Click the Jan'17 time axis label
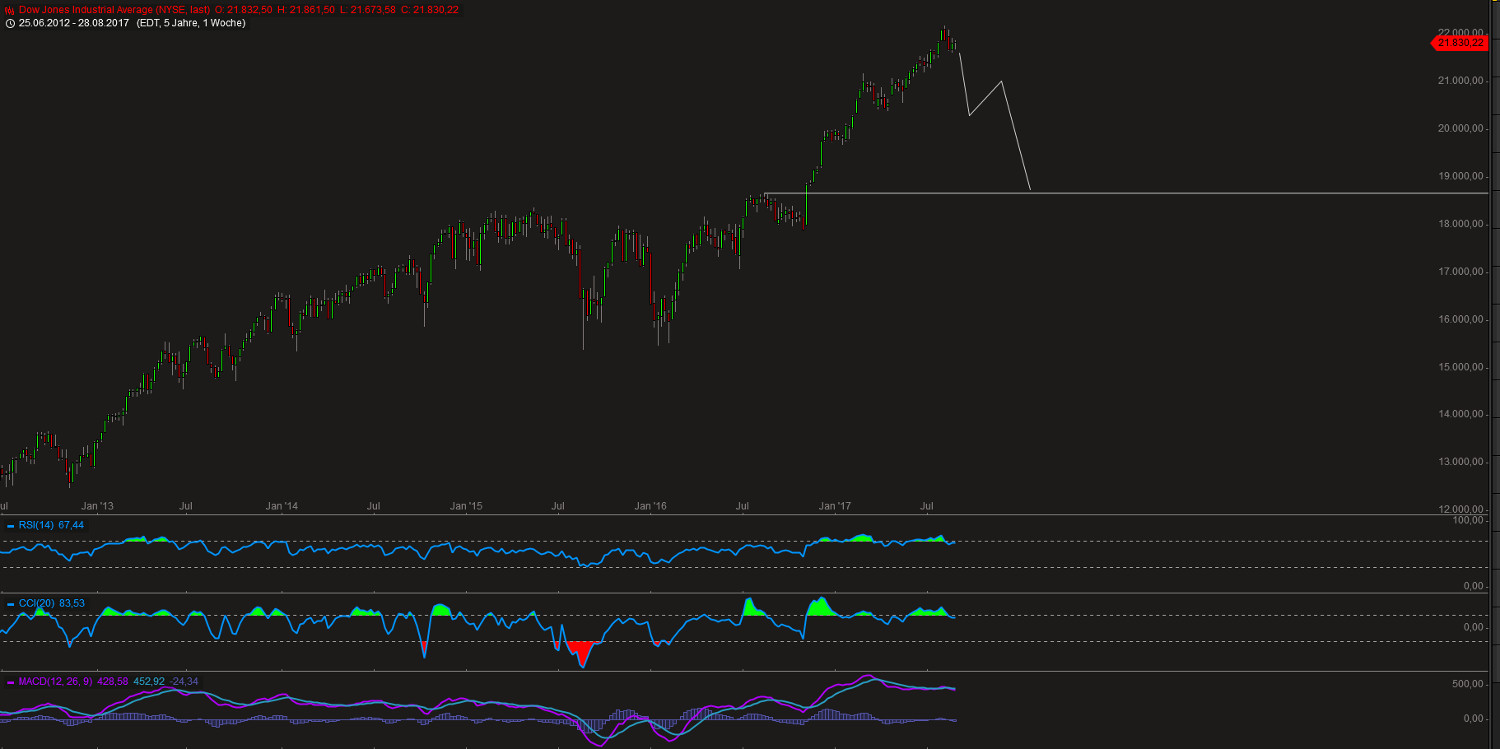Viewport: 1500px width, 749px height. (x=836, y=507)
